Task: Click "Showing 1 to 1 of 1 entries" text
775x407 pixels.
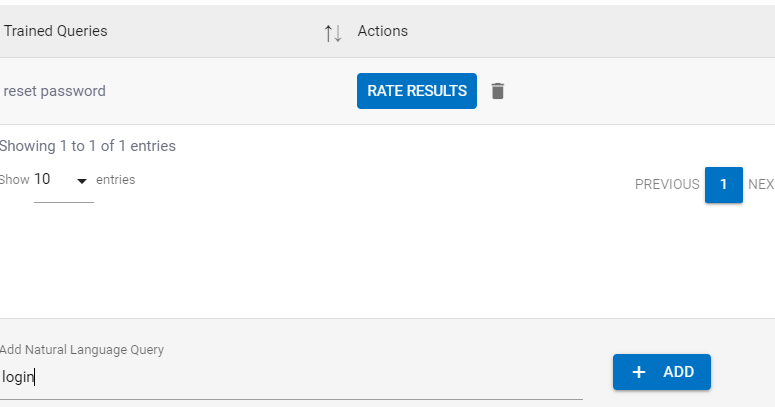Action: click(87, 146)
